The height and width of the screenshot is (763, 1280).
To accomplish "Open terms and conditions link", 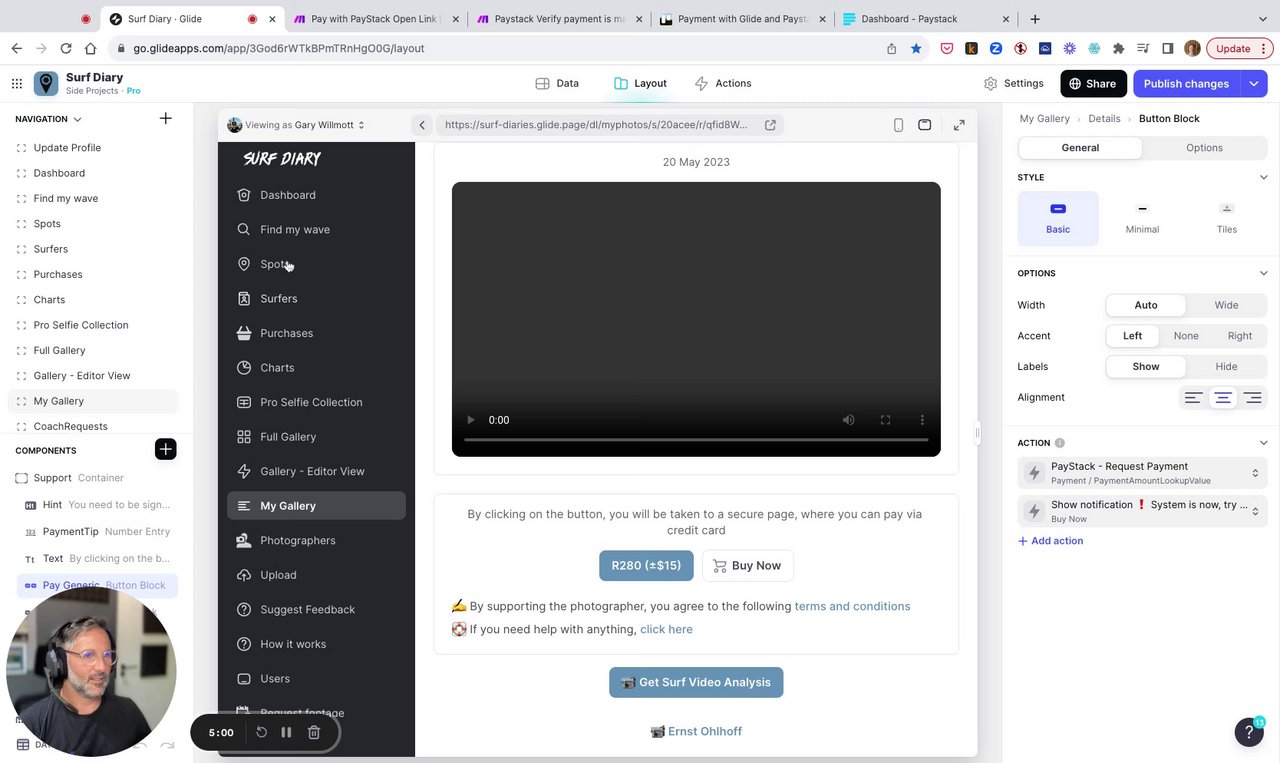I will (x=852, y=606).
